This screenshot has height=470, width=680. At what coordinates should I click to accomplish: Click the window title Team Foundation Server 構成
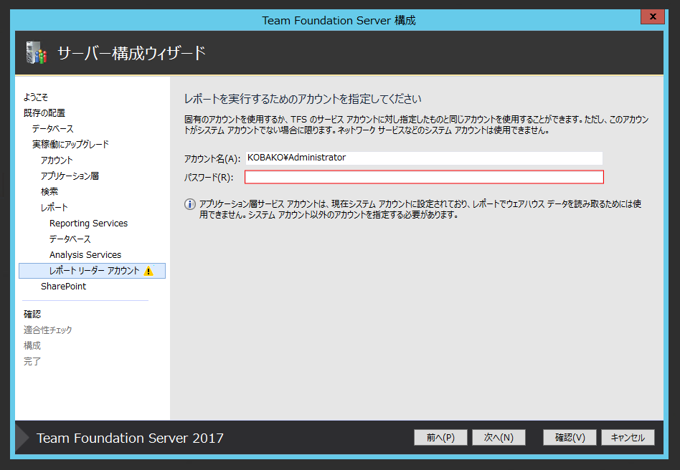339,20
